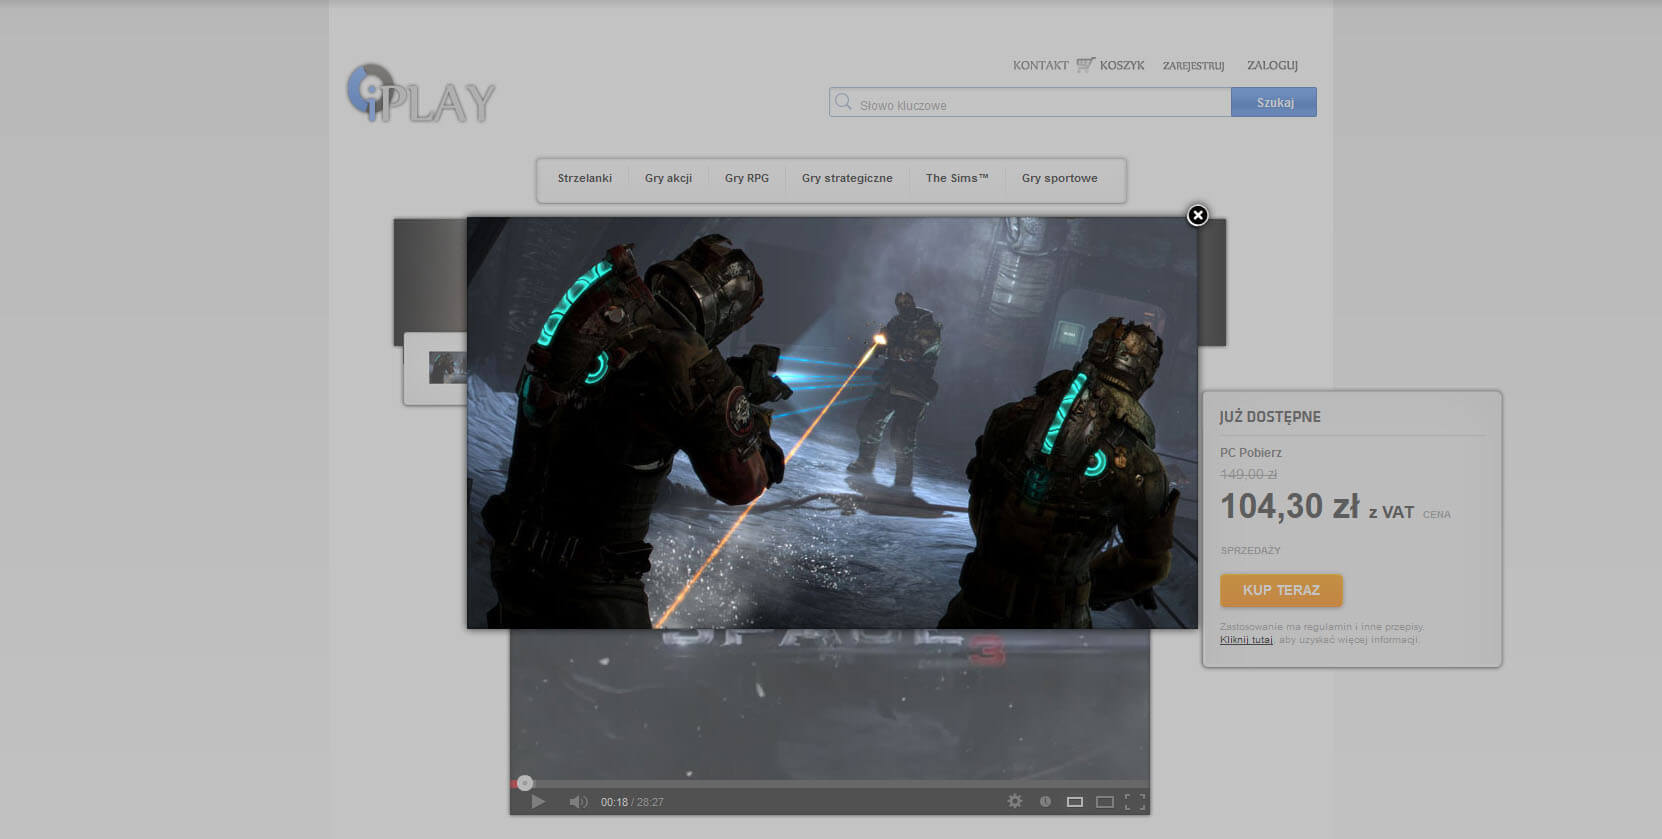
Task: Open video settings gear icon
Action: [x=1015, y=801]
